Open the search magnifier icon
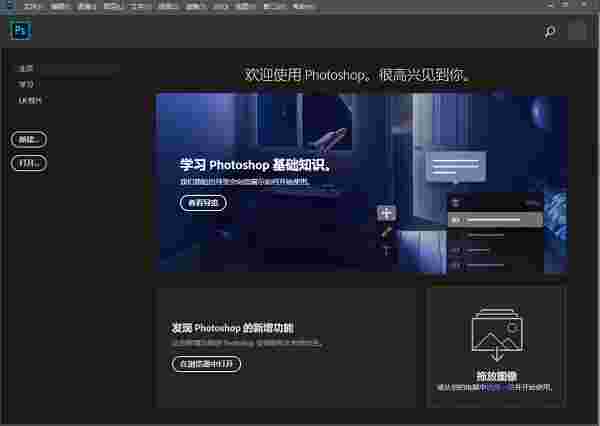600x426 pixels. [x=550, y=31]
